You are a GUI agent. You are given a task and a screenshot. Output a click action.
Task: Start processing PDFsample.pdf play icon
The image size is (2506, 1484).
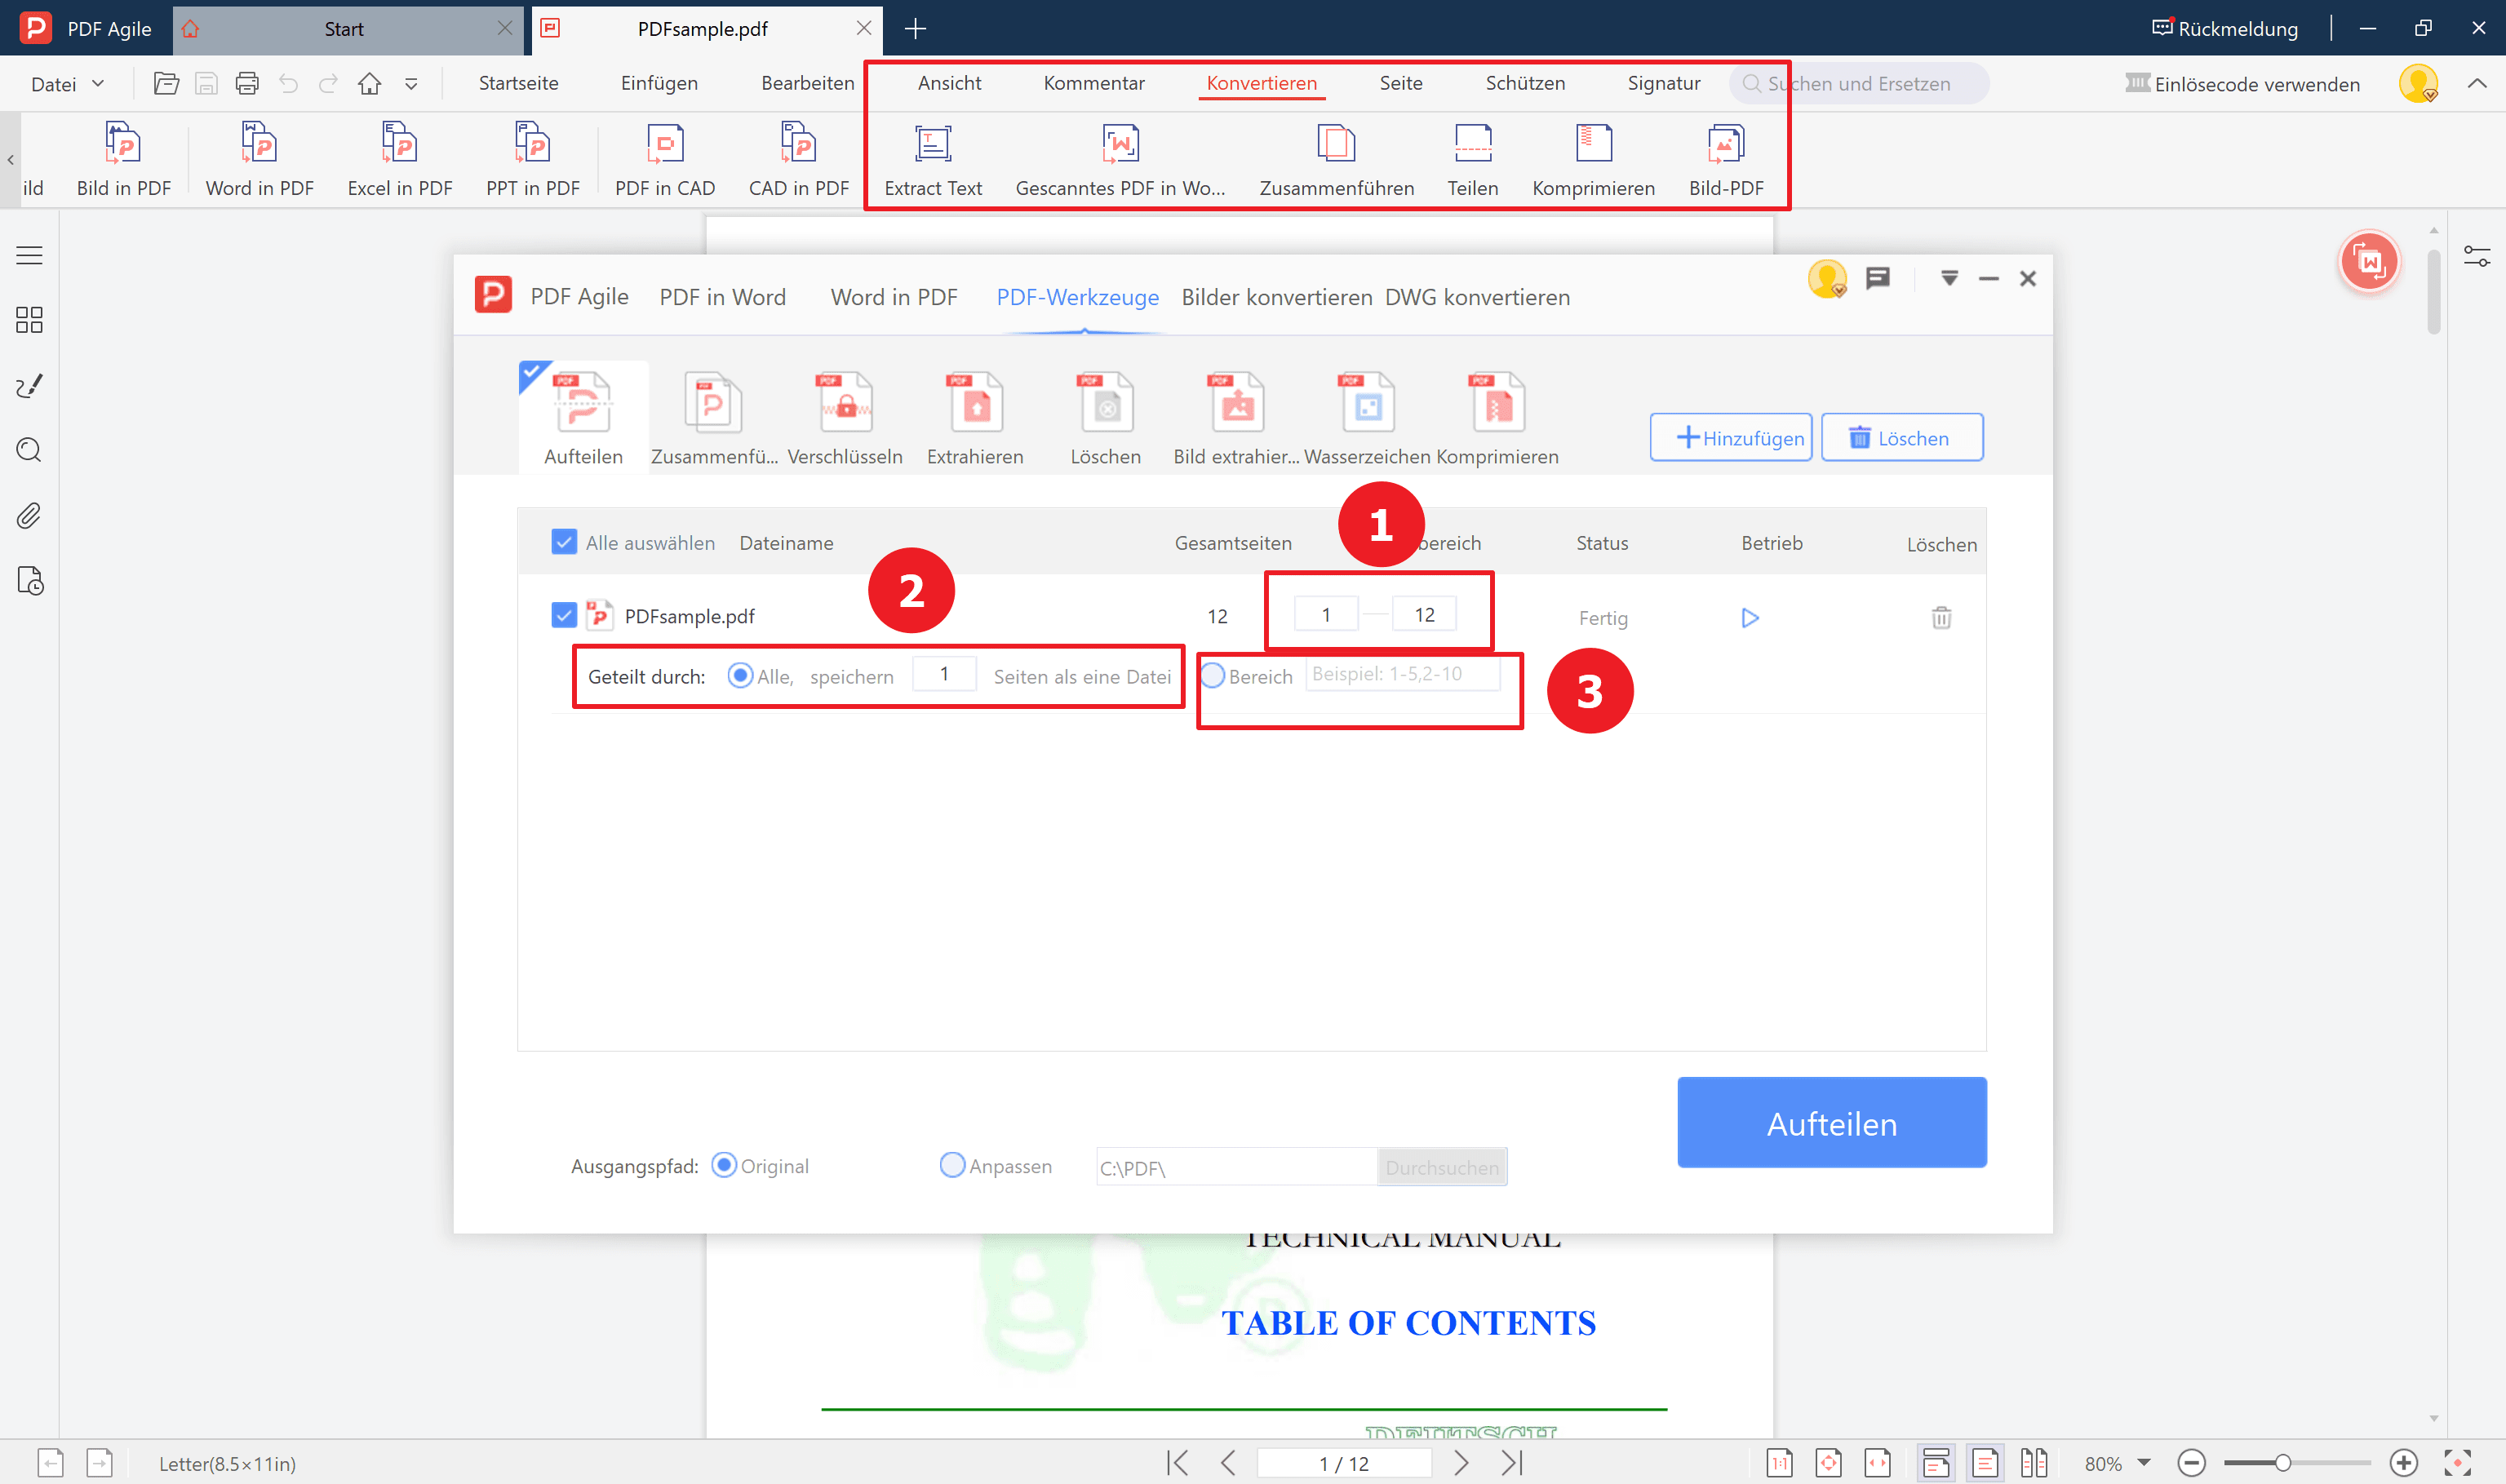[x=1750, y=618]
